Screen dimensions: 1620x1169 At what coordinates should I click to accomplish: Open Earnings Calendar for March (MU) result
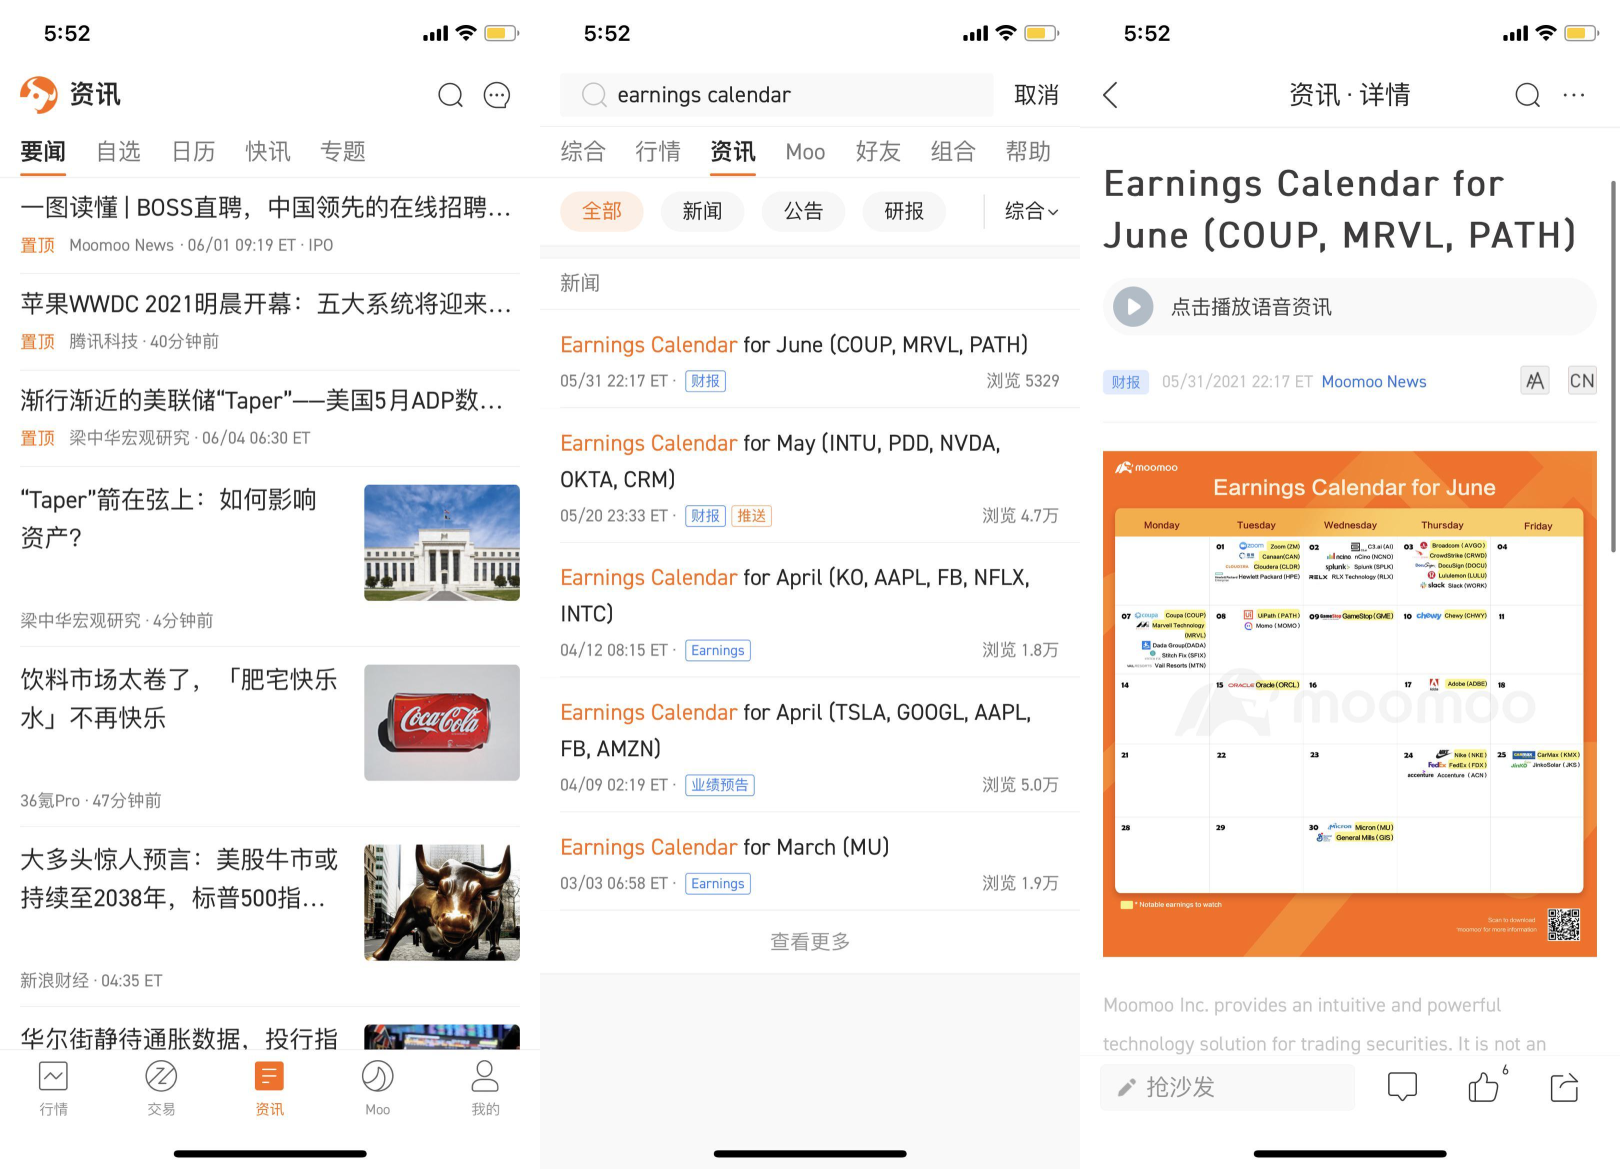pos(810,863)
